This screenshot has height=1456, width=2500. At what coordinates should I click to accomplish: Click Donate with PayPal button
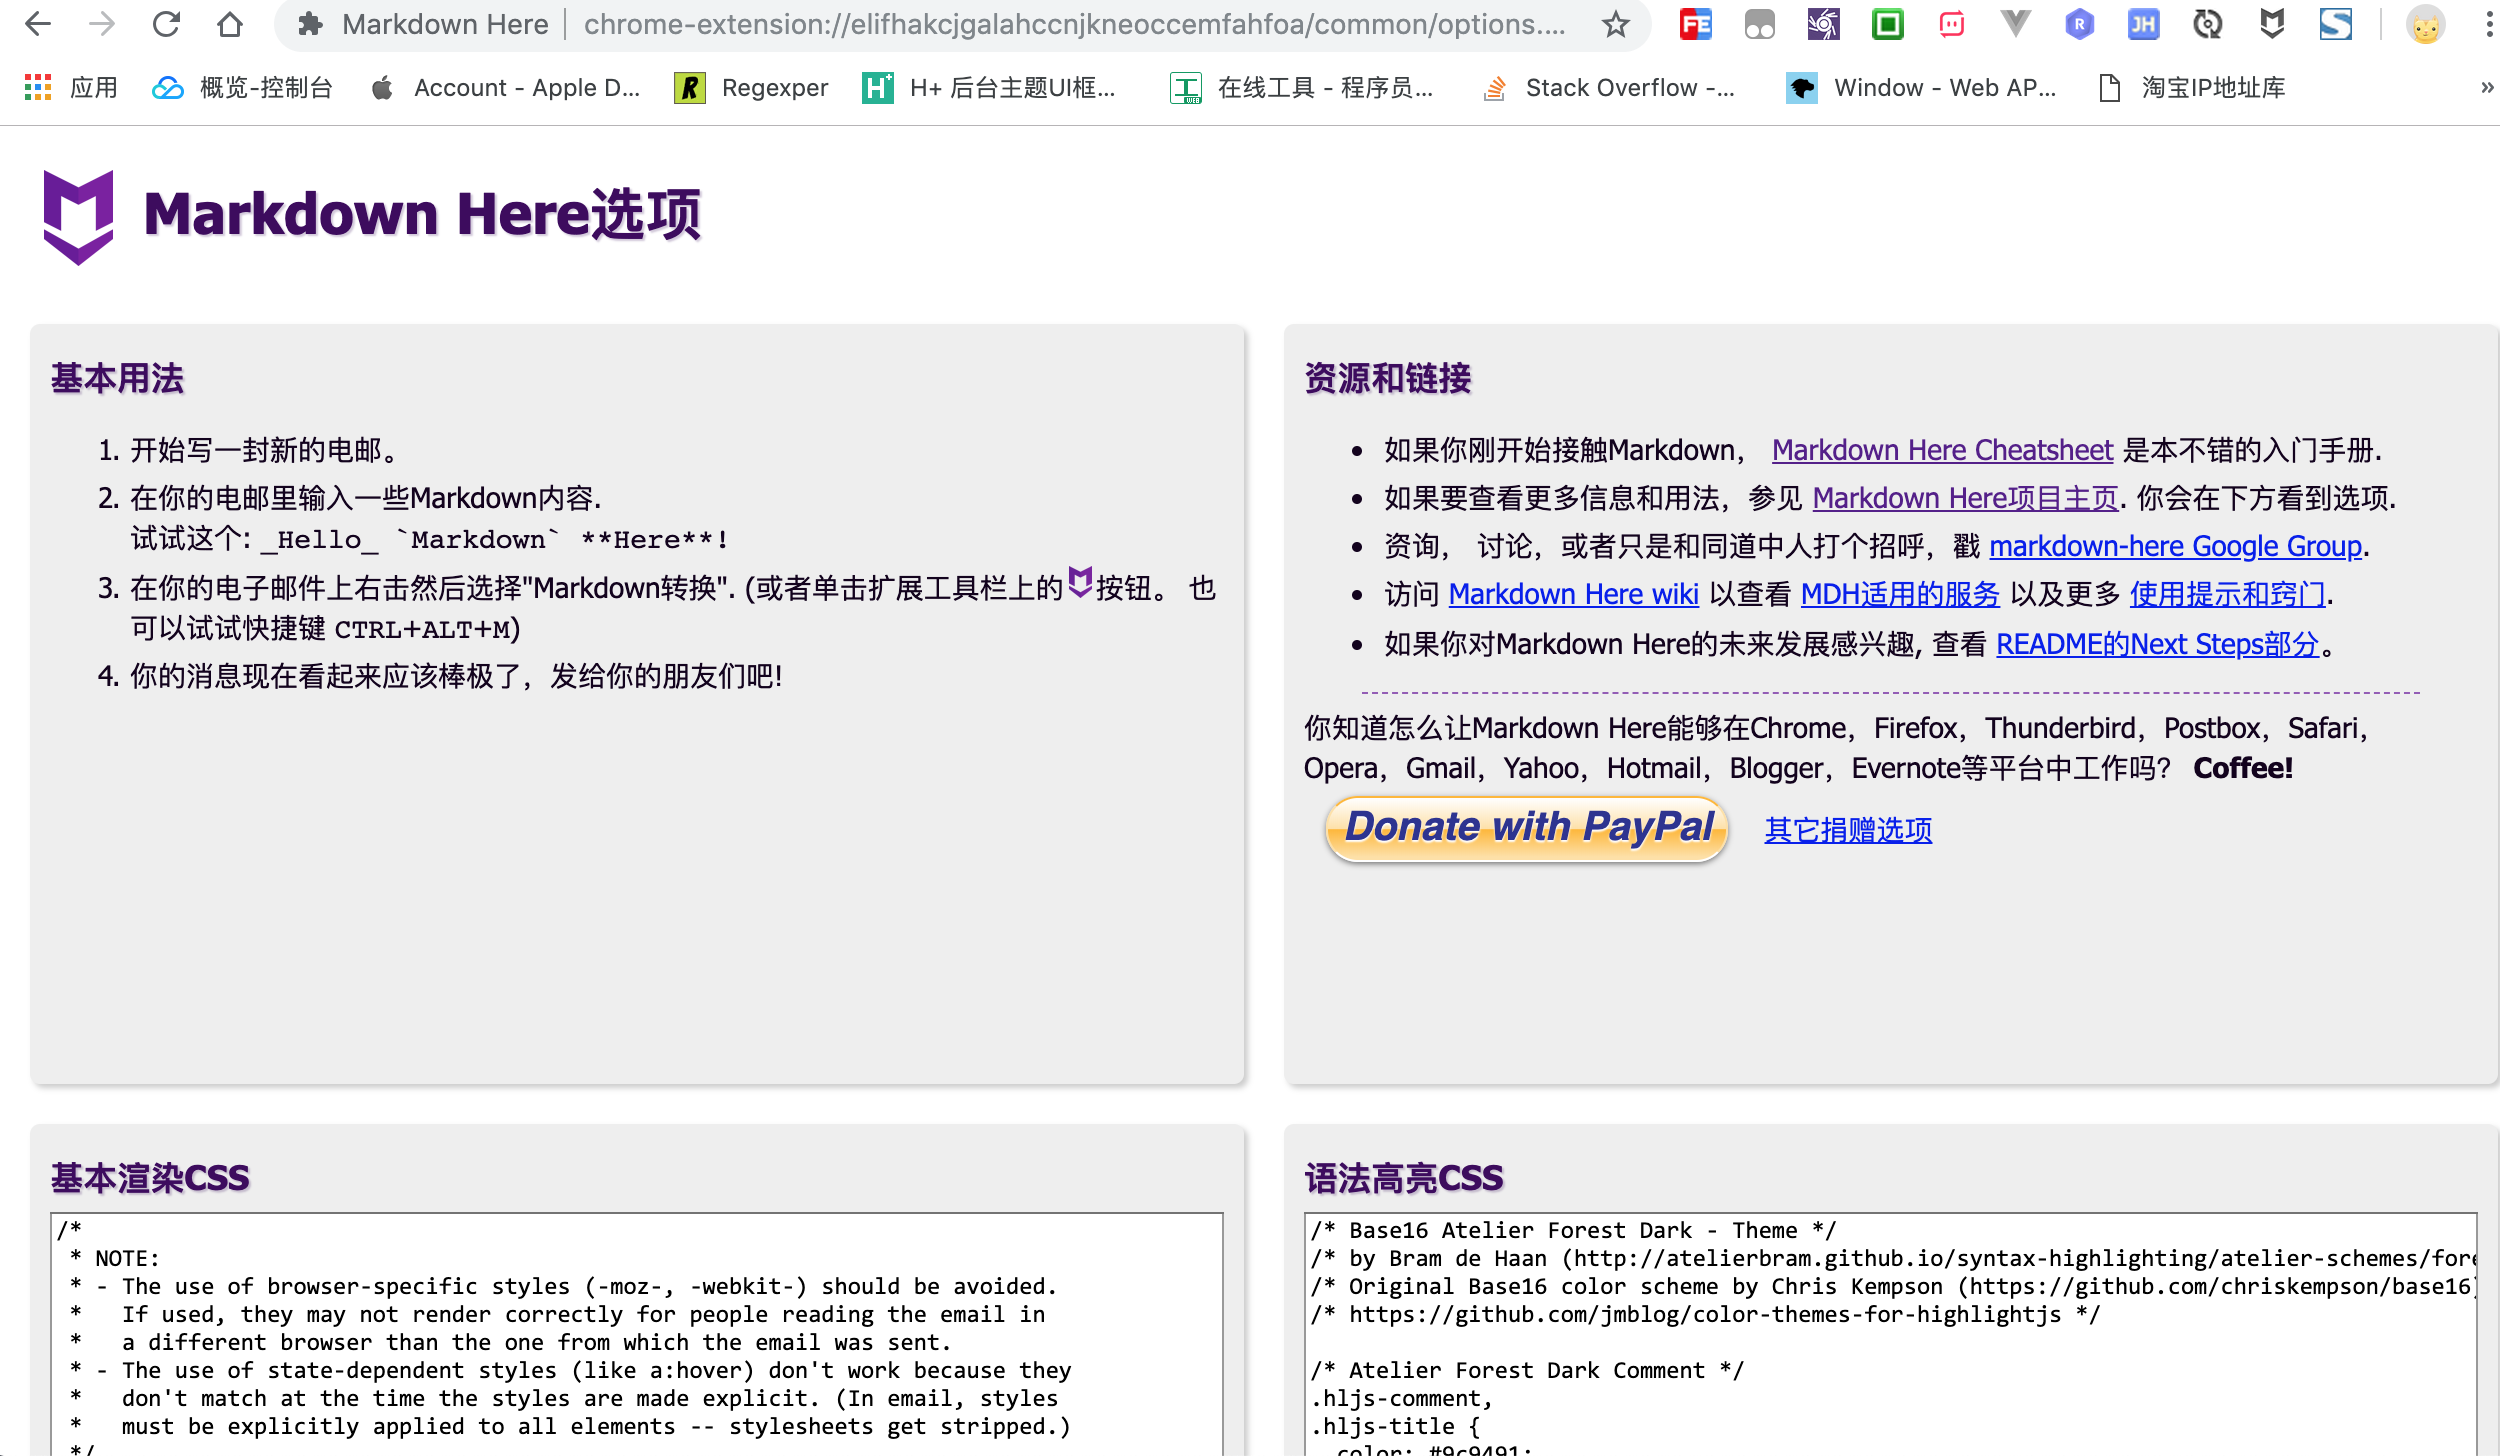point(1526,828)
